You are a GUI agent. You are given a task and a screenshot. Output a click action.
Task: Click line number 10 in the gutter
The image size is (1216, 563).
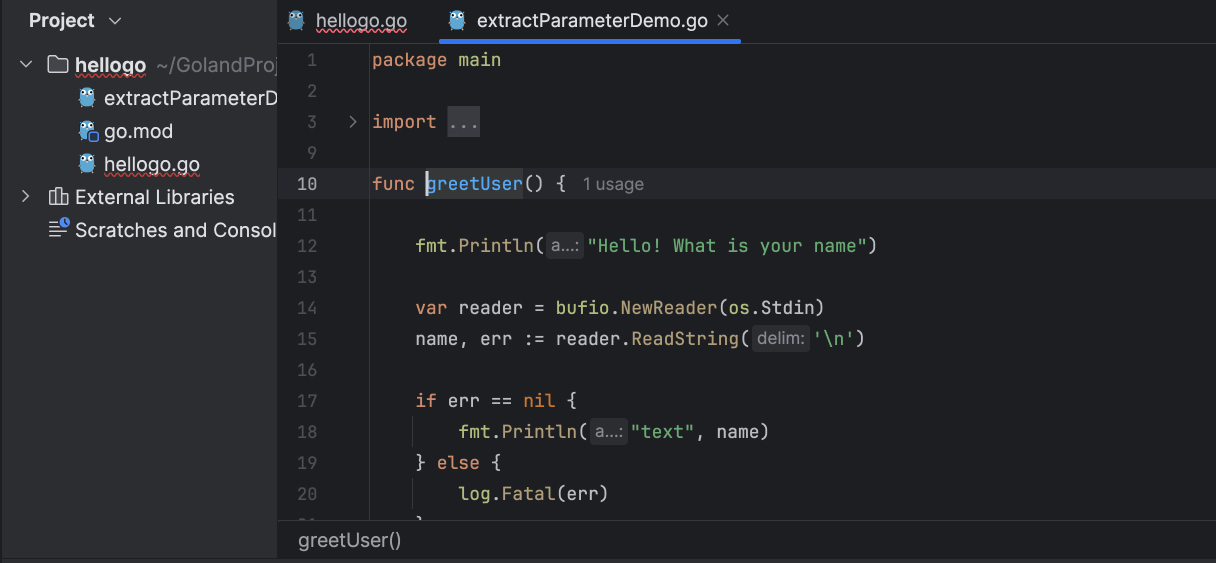tap(307, 184)
